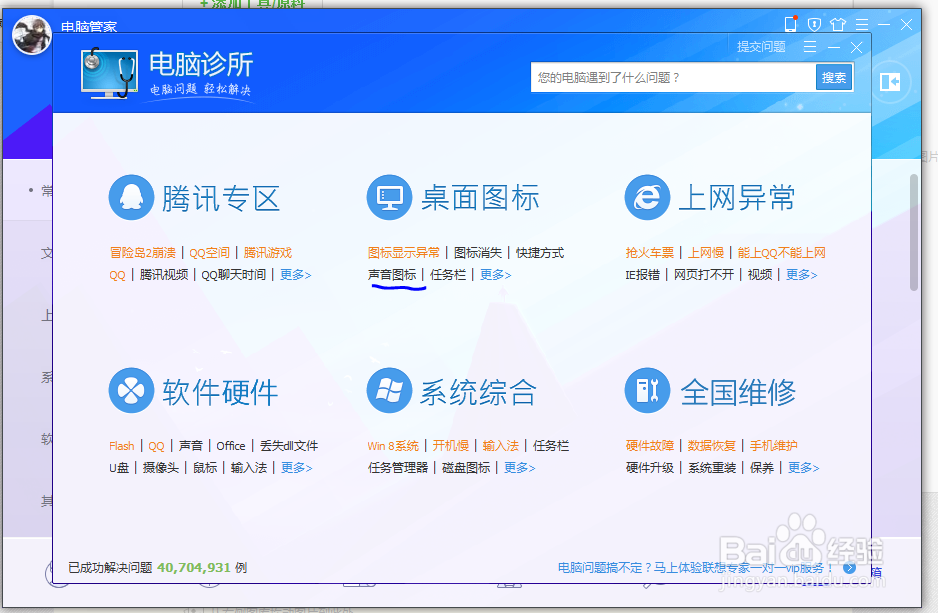Expand 更多 under 桌面图标
Image resolution: width=938 pixels, height=613 pixels.
point(495,275)
